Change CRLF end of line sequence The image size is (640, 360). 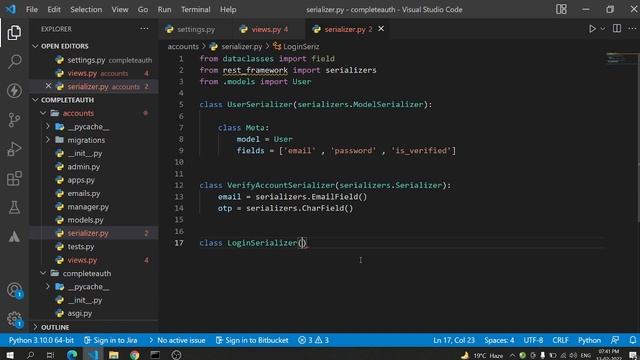[x=560, y=340]
